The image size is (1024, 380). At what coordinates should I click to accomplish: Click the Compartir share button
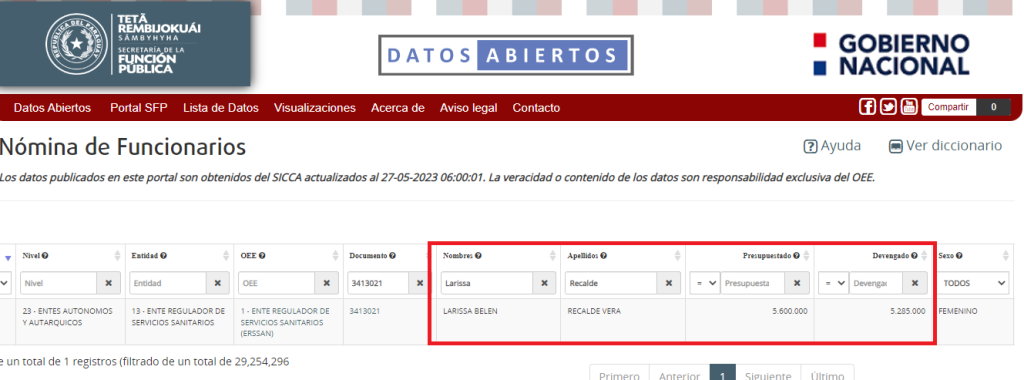(x=948, y=107)
